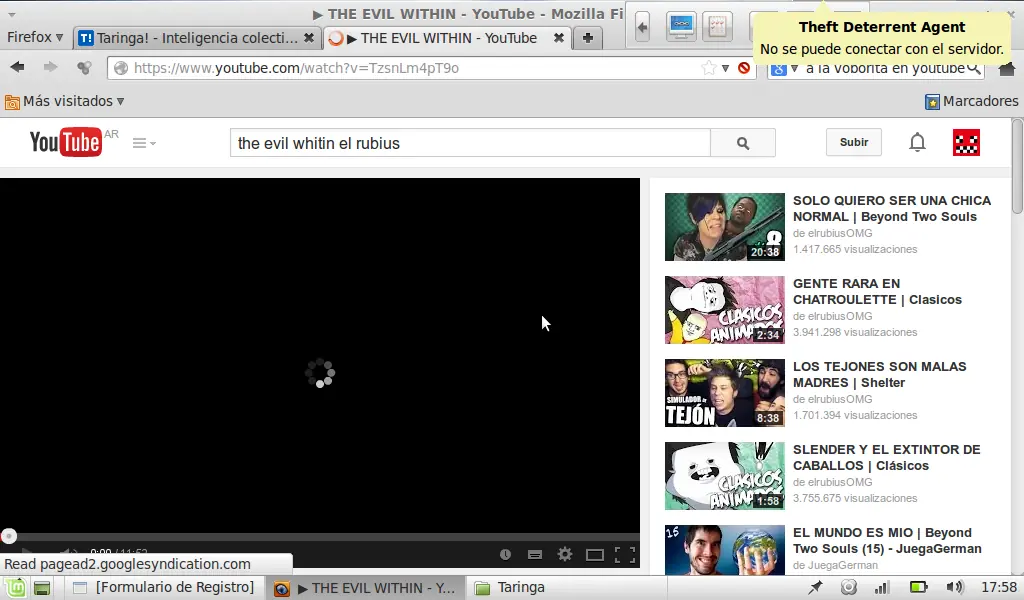Click the checklist icon in overlay toolbar
The width and height of the screenshot is (1024, 600).
(x=717, y=27)
